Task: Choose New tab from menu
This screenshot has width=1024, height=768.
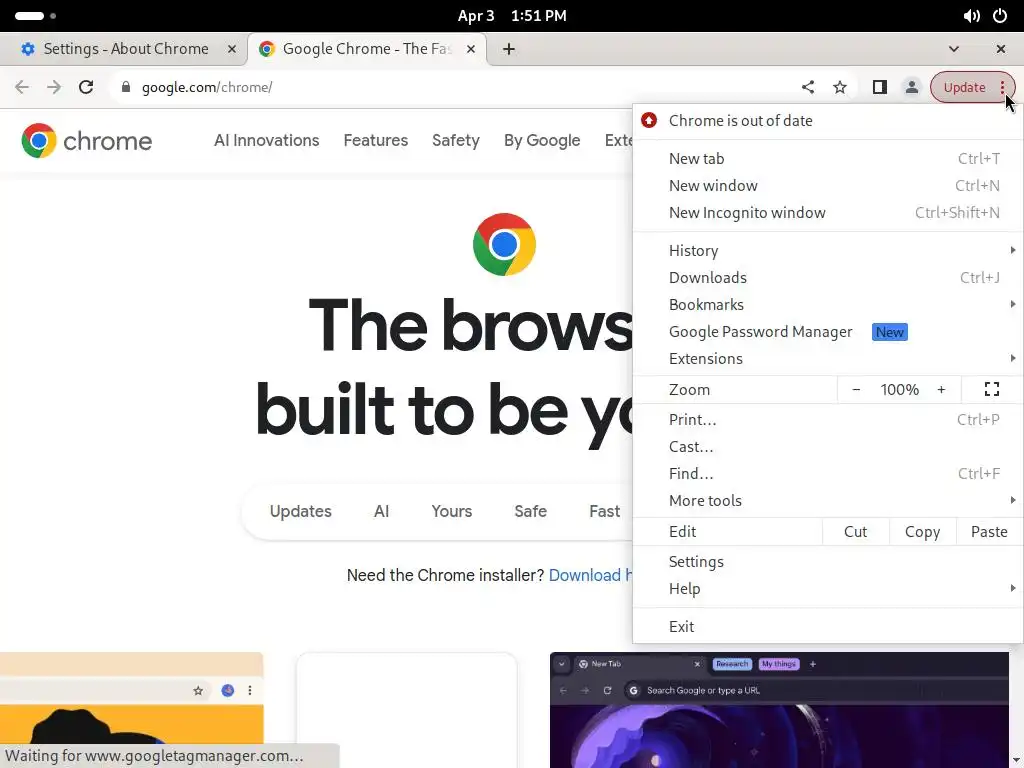Action: click(827, 159)
